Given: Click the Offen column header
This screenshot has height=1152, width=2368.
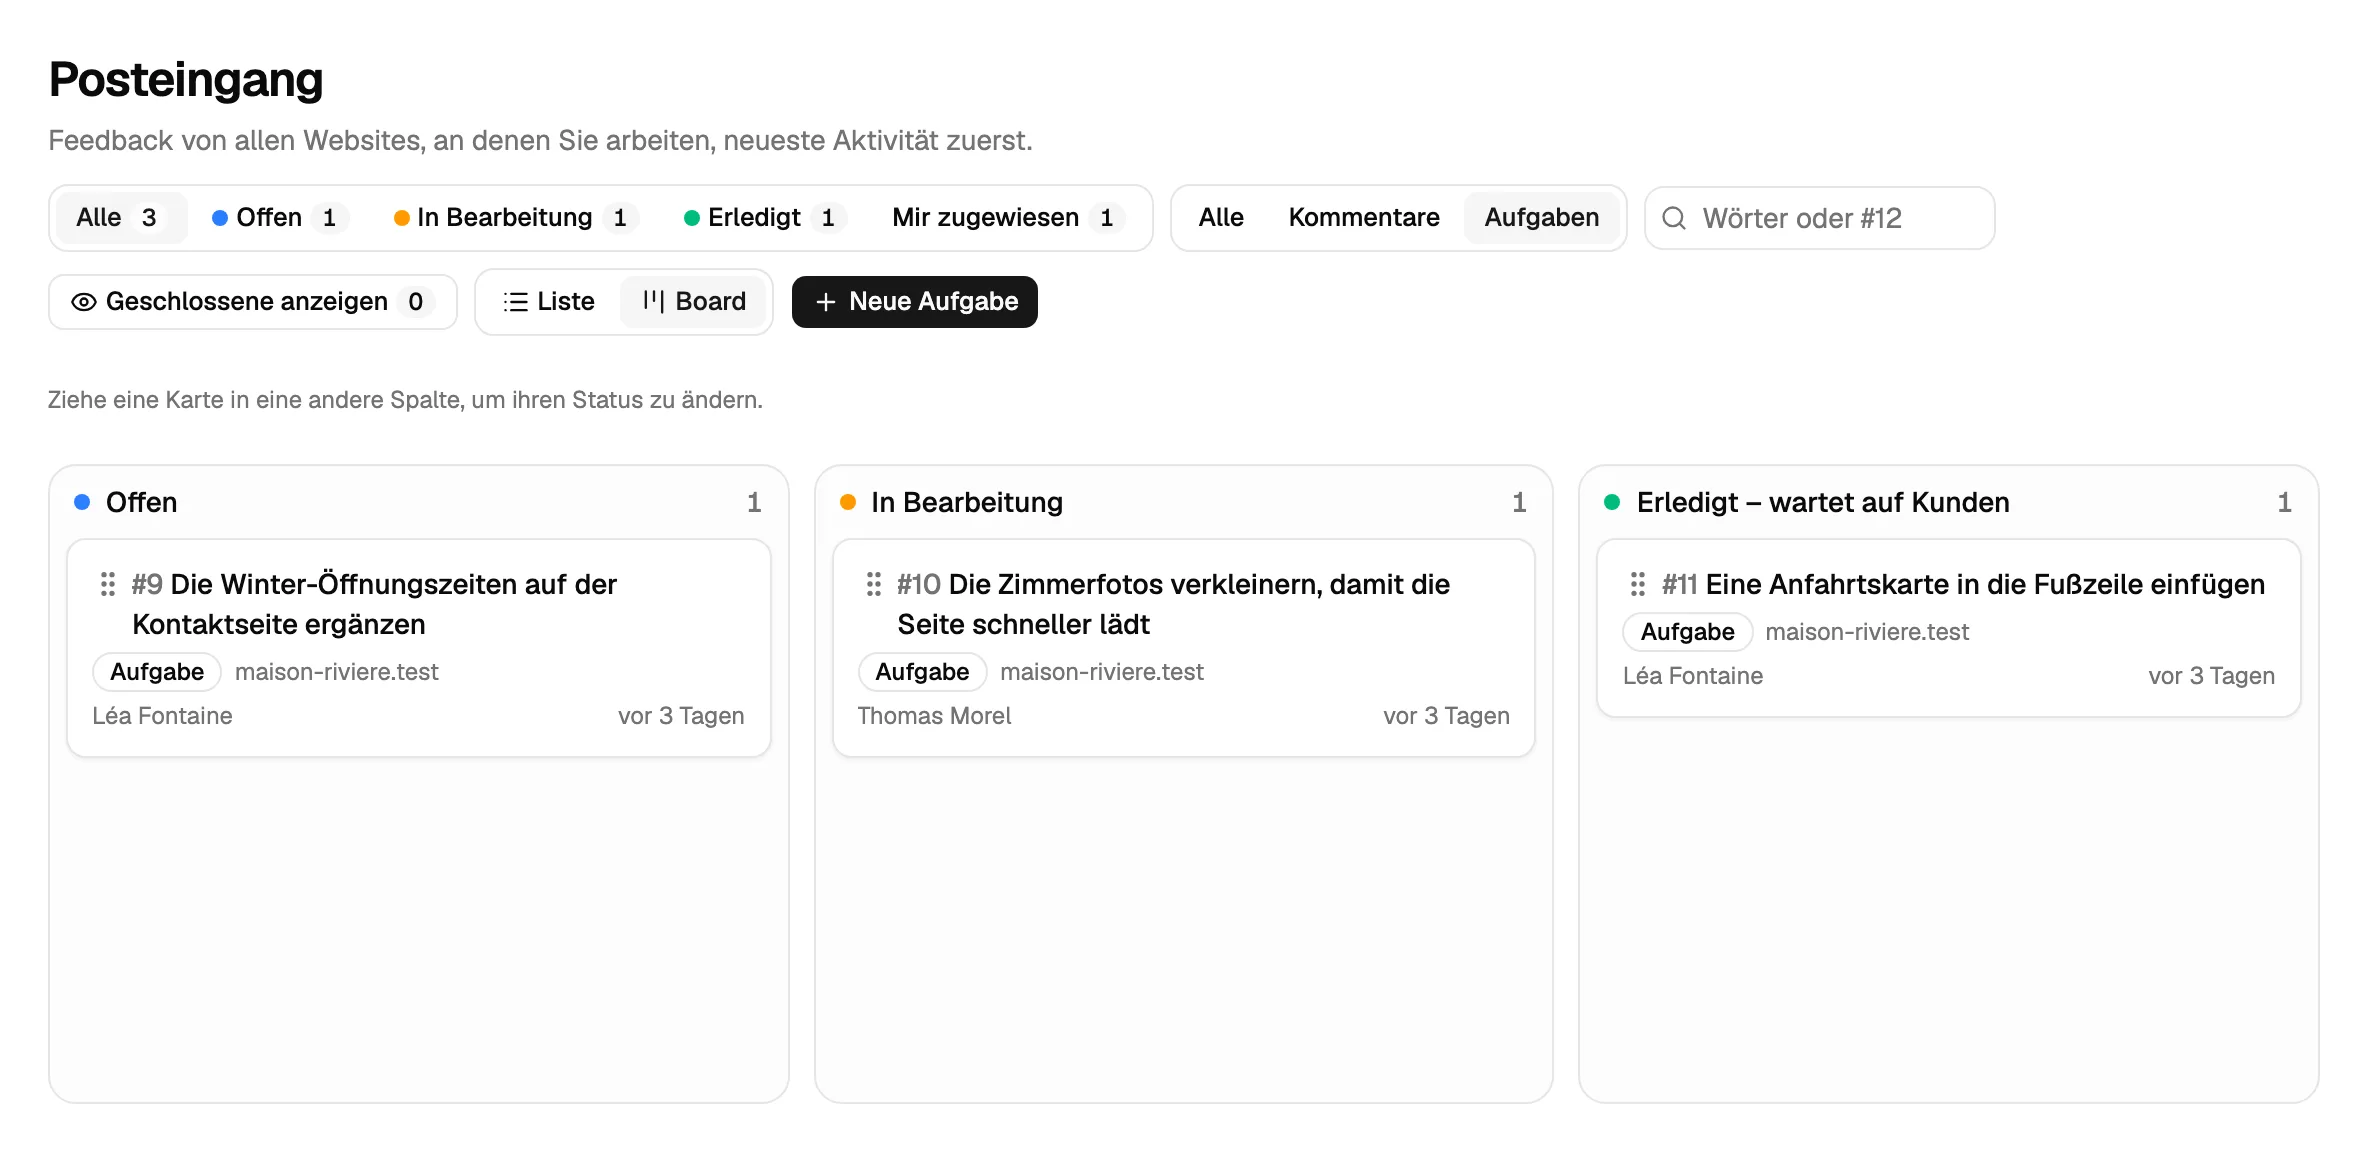Looking at the screenshot, I should click(142, 502).
